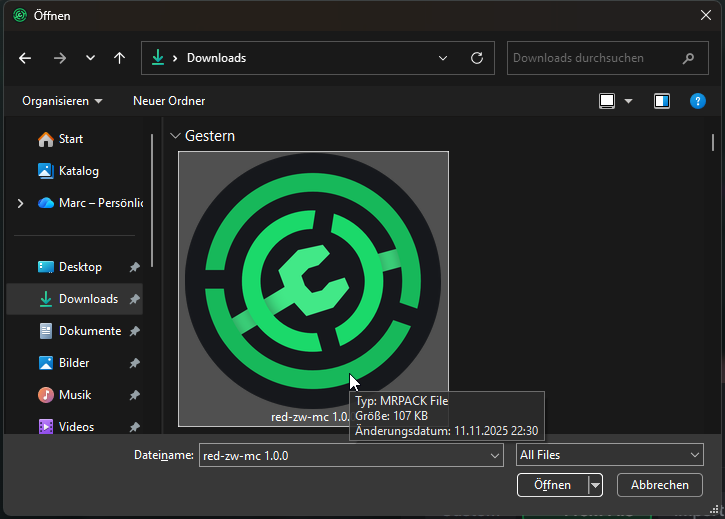Open recent locations chevron beside forward arrow
The image size is (725, 519).
pyautogui.click(x=90, y=58)
